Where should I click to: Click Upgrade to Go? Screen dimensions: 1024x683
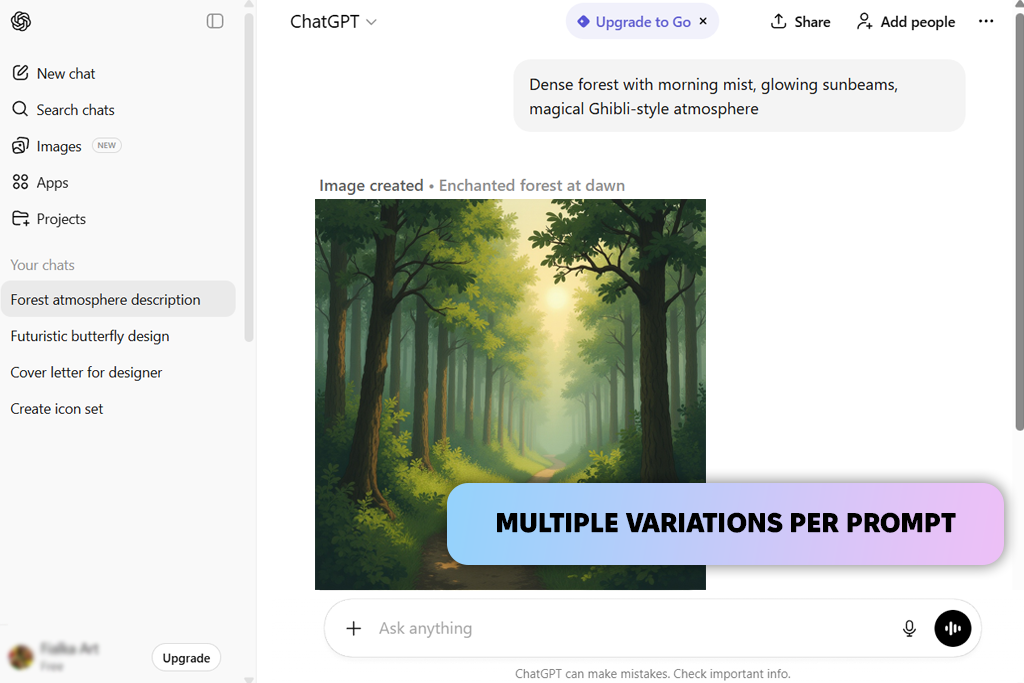click(x=634, y=22)
